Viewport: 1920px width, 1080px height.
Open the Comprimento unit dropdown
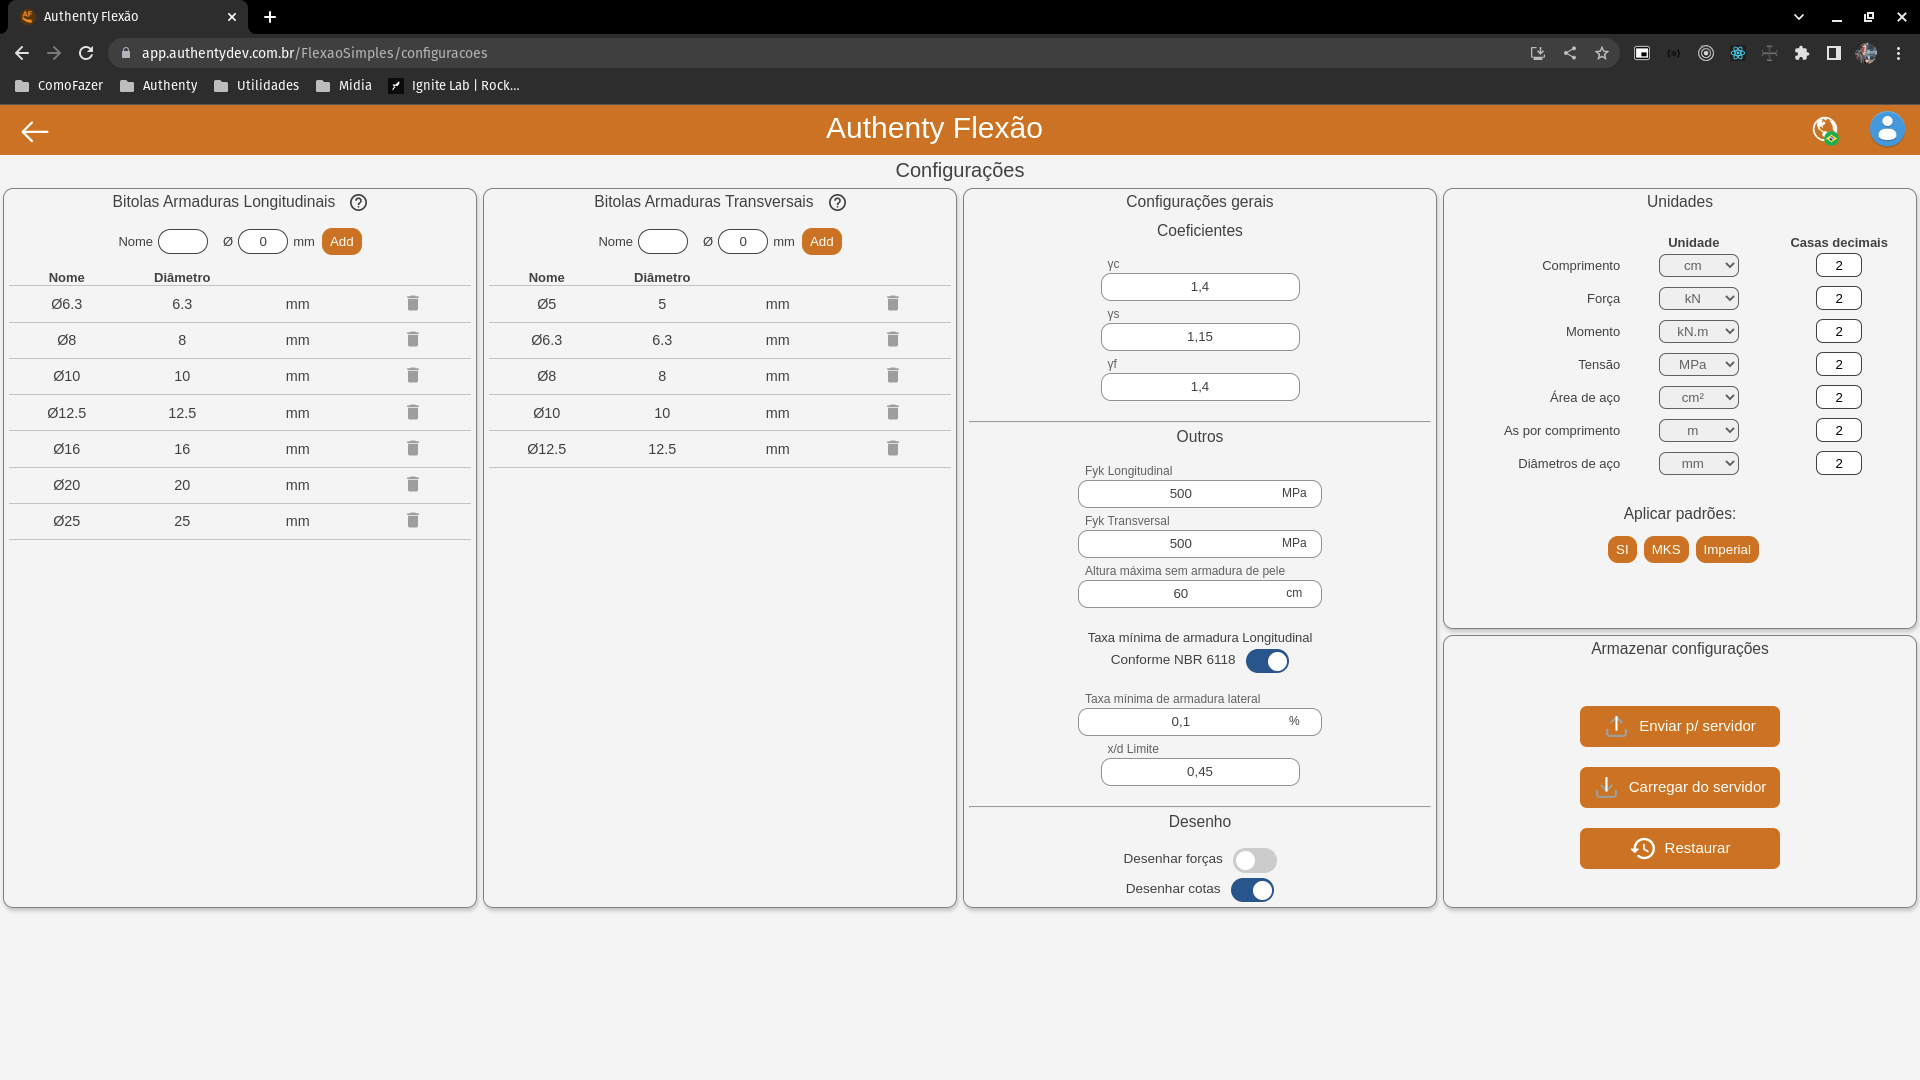(1699, 266)
